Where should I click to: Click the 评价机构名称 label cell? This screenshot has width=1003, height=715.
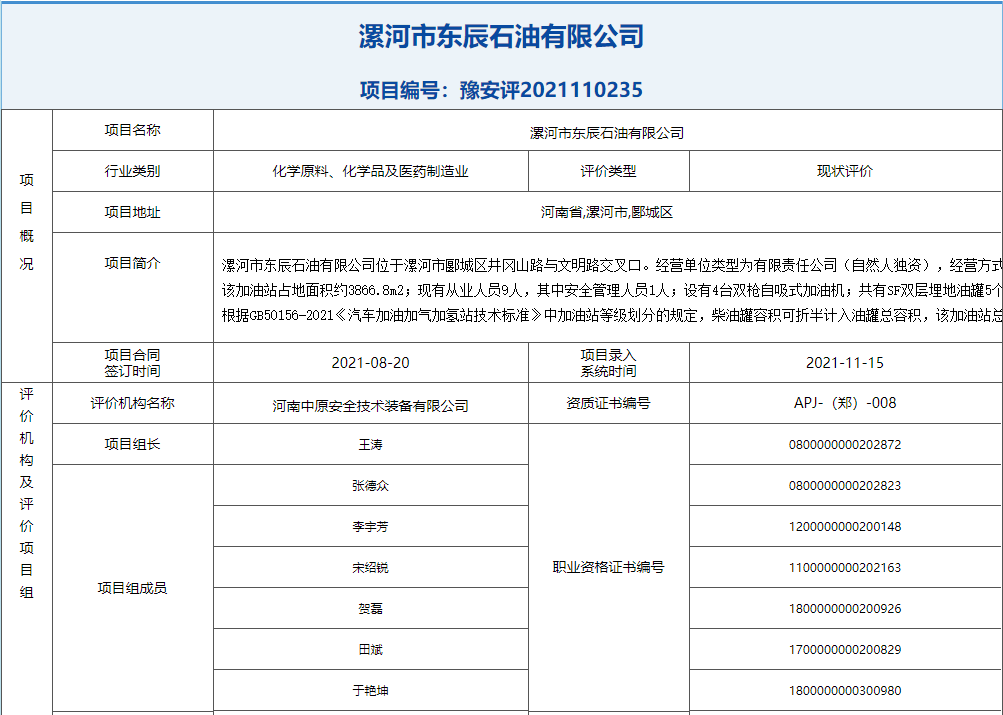132,403
